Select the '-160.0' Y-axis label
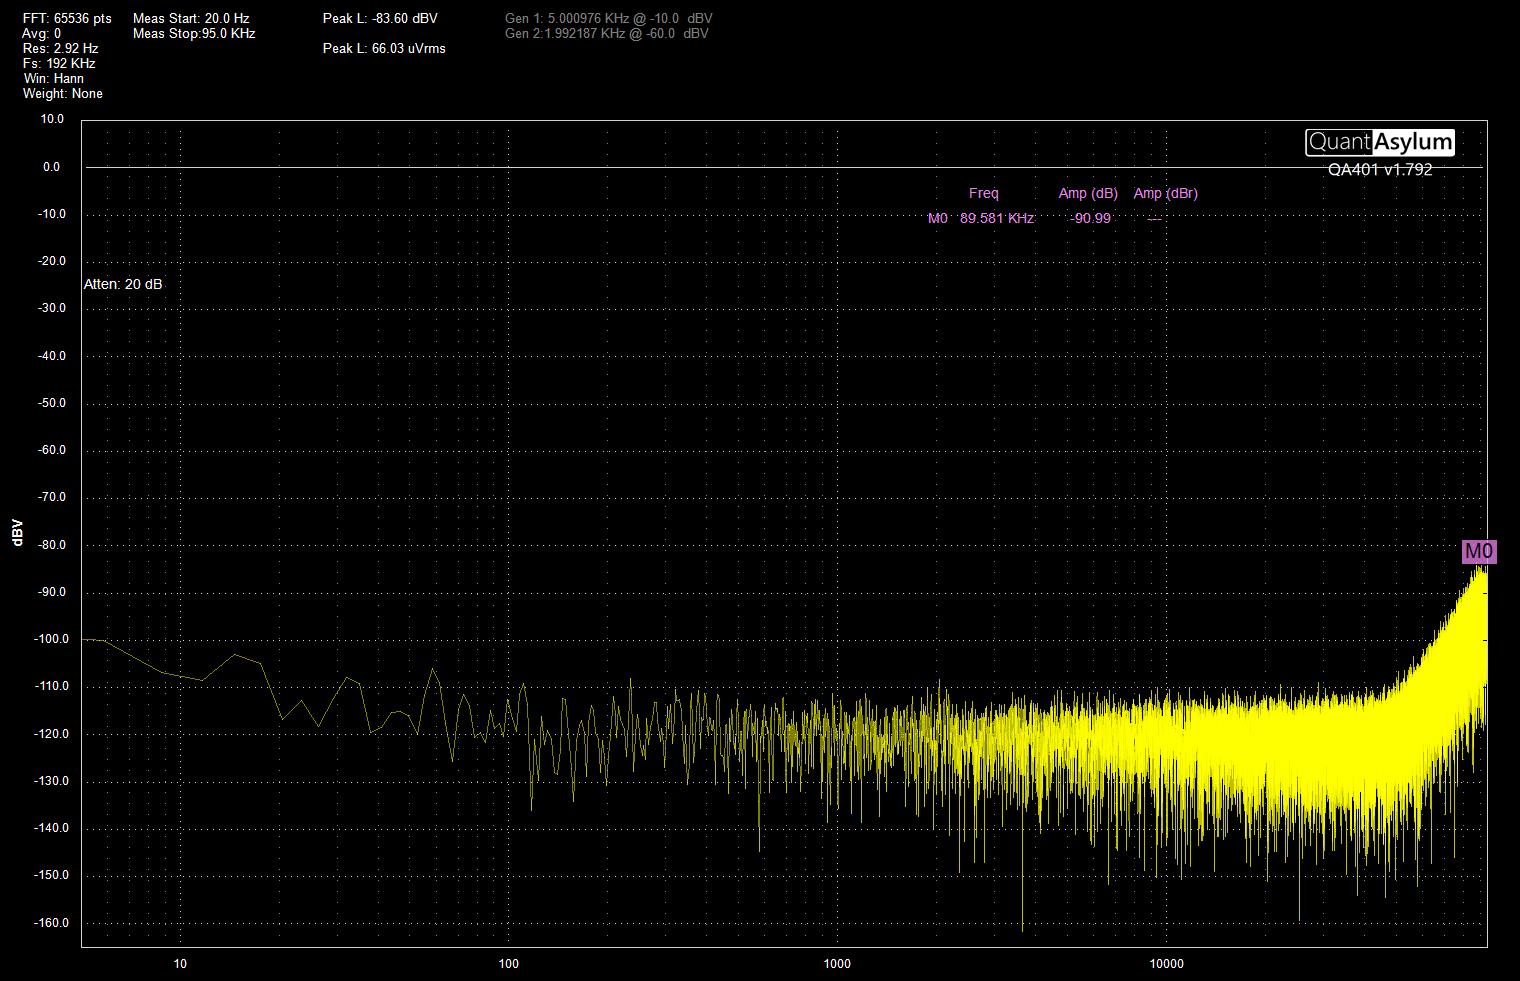 pos(51,923)
